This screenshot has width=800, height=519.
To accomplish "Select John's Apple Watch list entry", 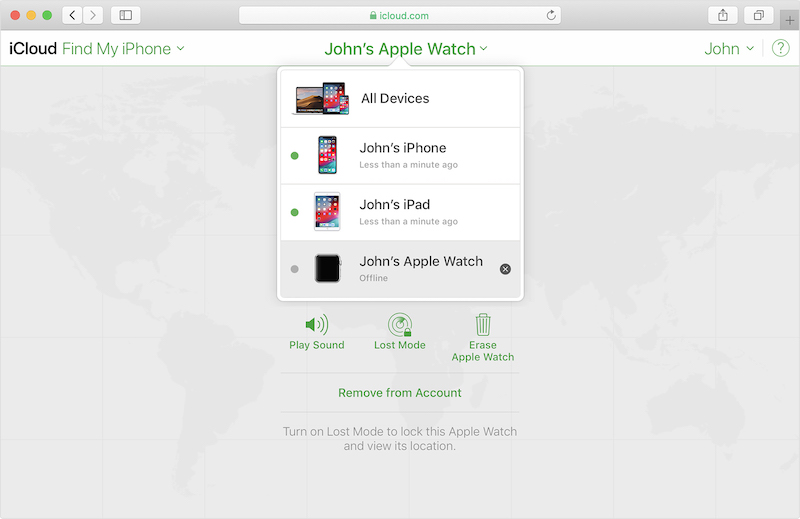I will (400, 269).
